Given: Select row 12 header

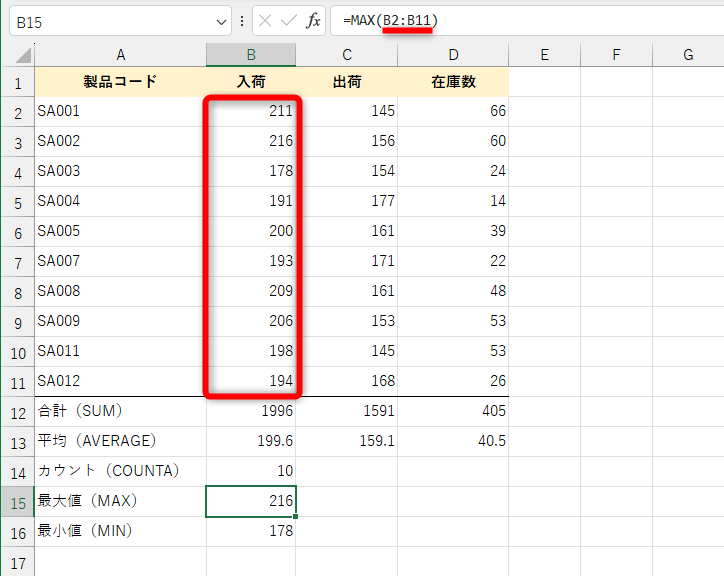Looking at the screenshot, I should tap(18, 412).
